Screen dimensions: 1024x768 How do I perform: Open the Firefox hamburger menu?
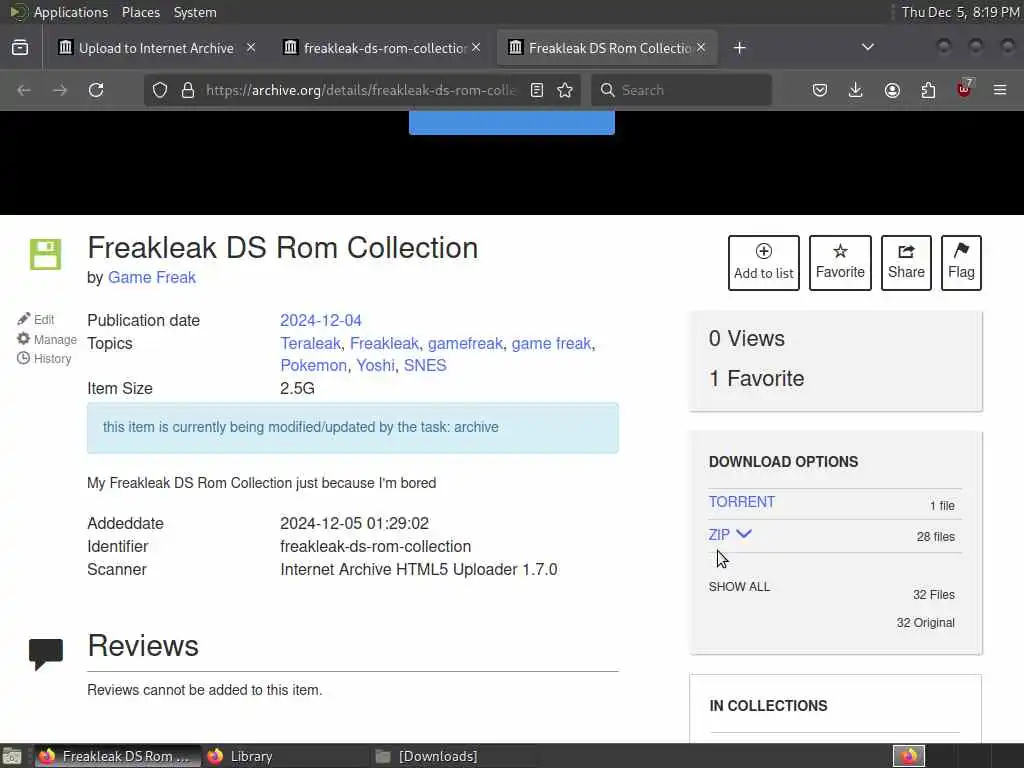1000,90
